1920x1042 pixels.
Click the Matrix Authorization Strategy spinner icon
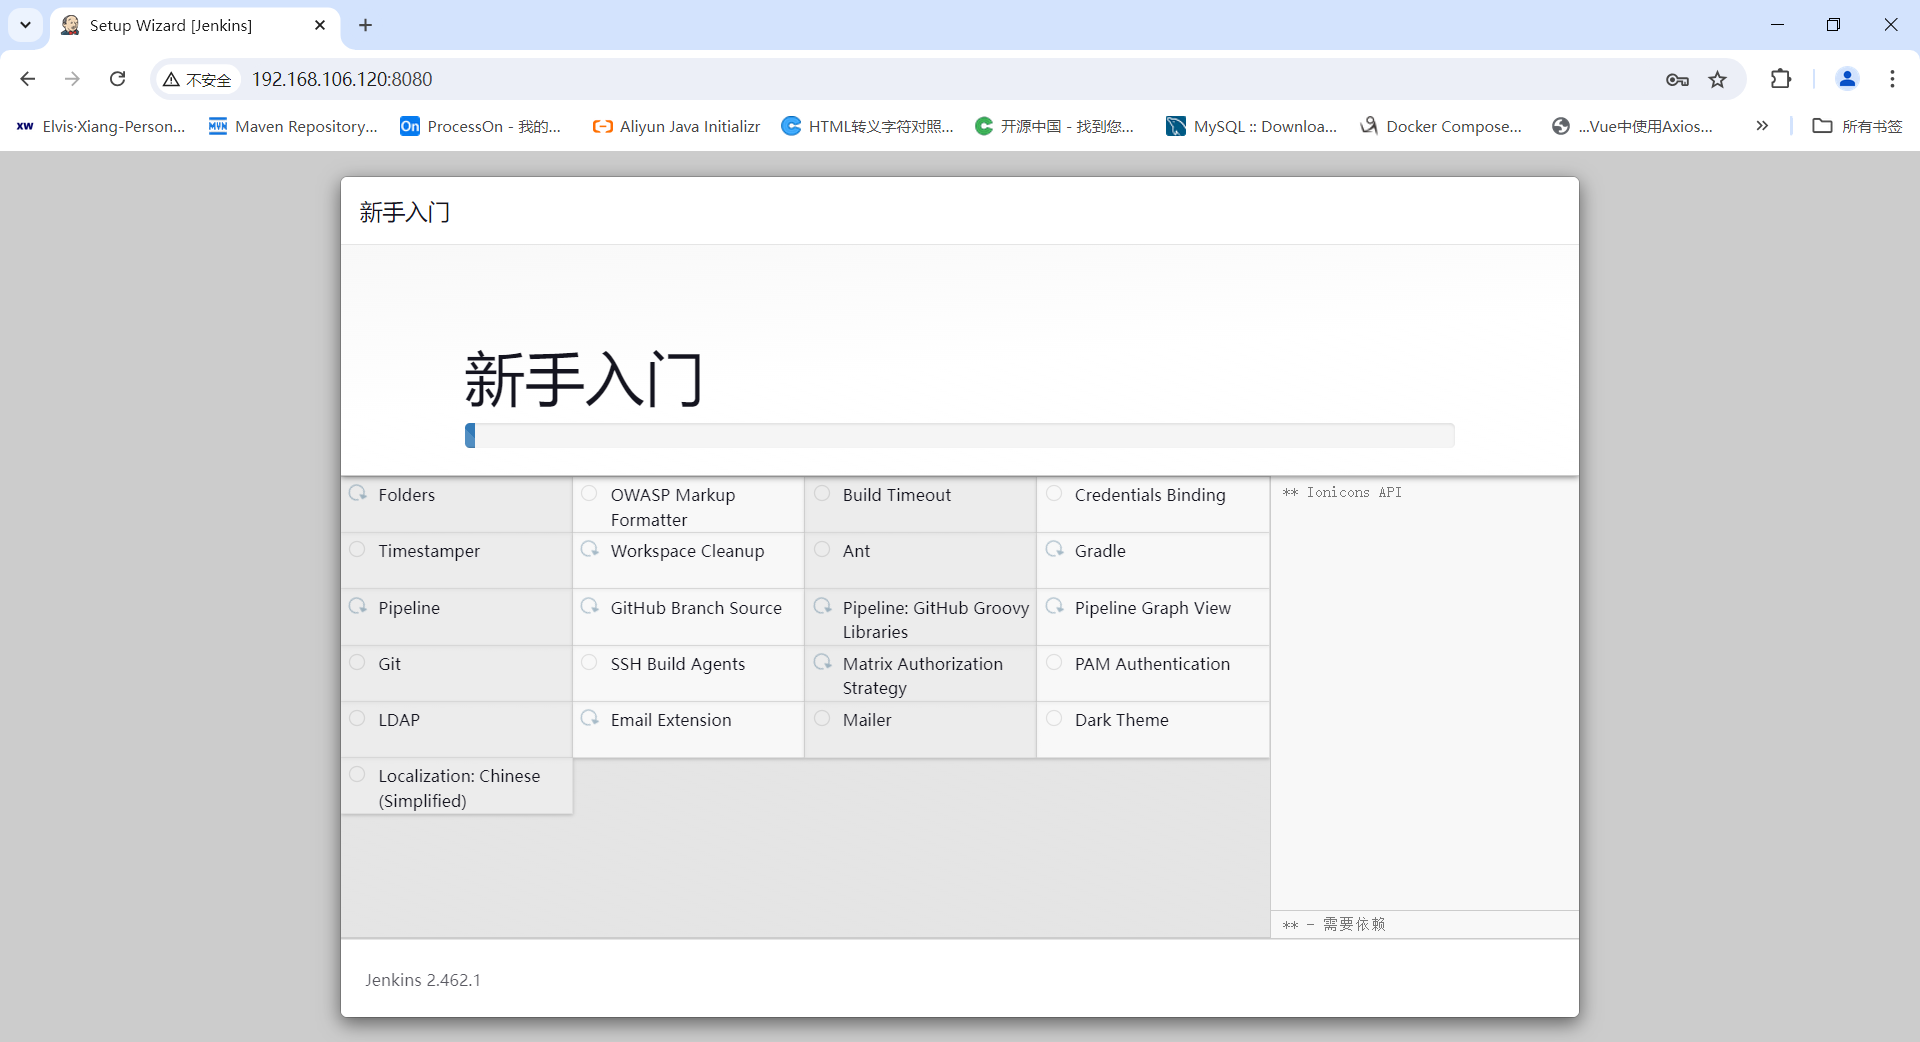[x=822, y=662]
